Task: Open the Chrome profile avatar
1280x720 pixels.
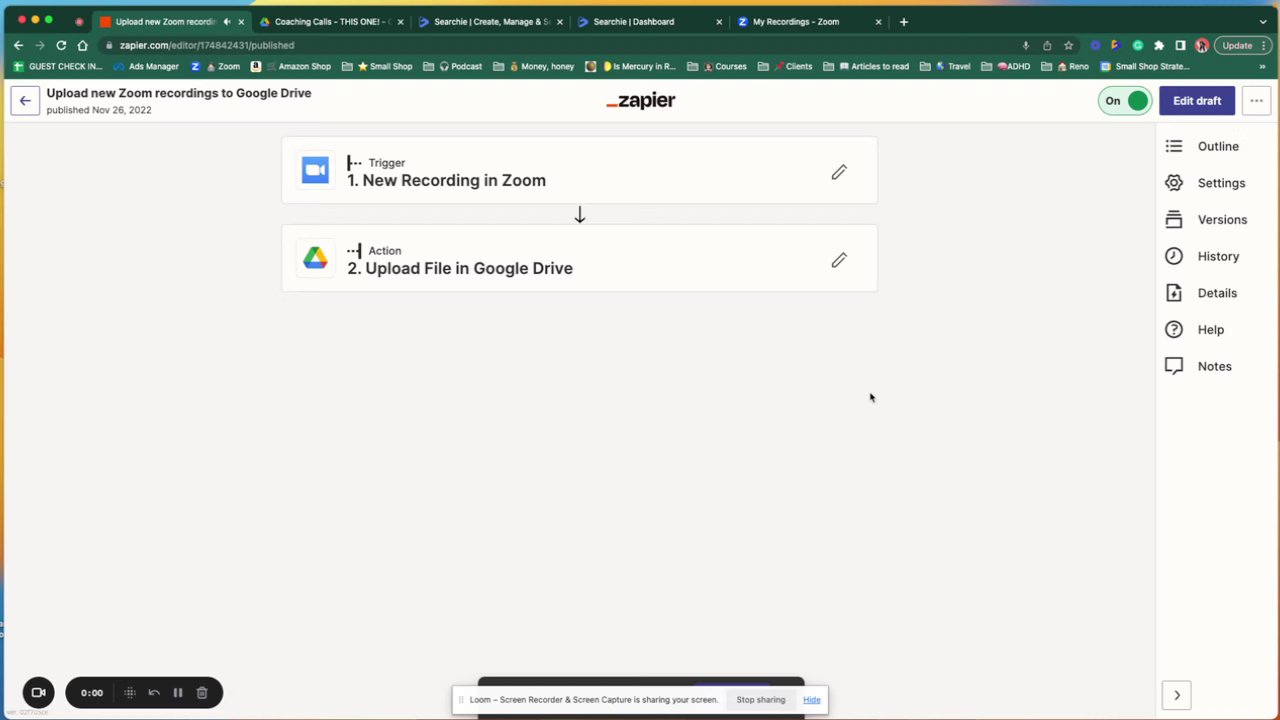Action: [1202, 45]
